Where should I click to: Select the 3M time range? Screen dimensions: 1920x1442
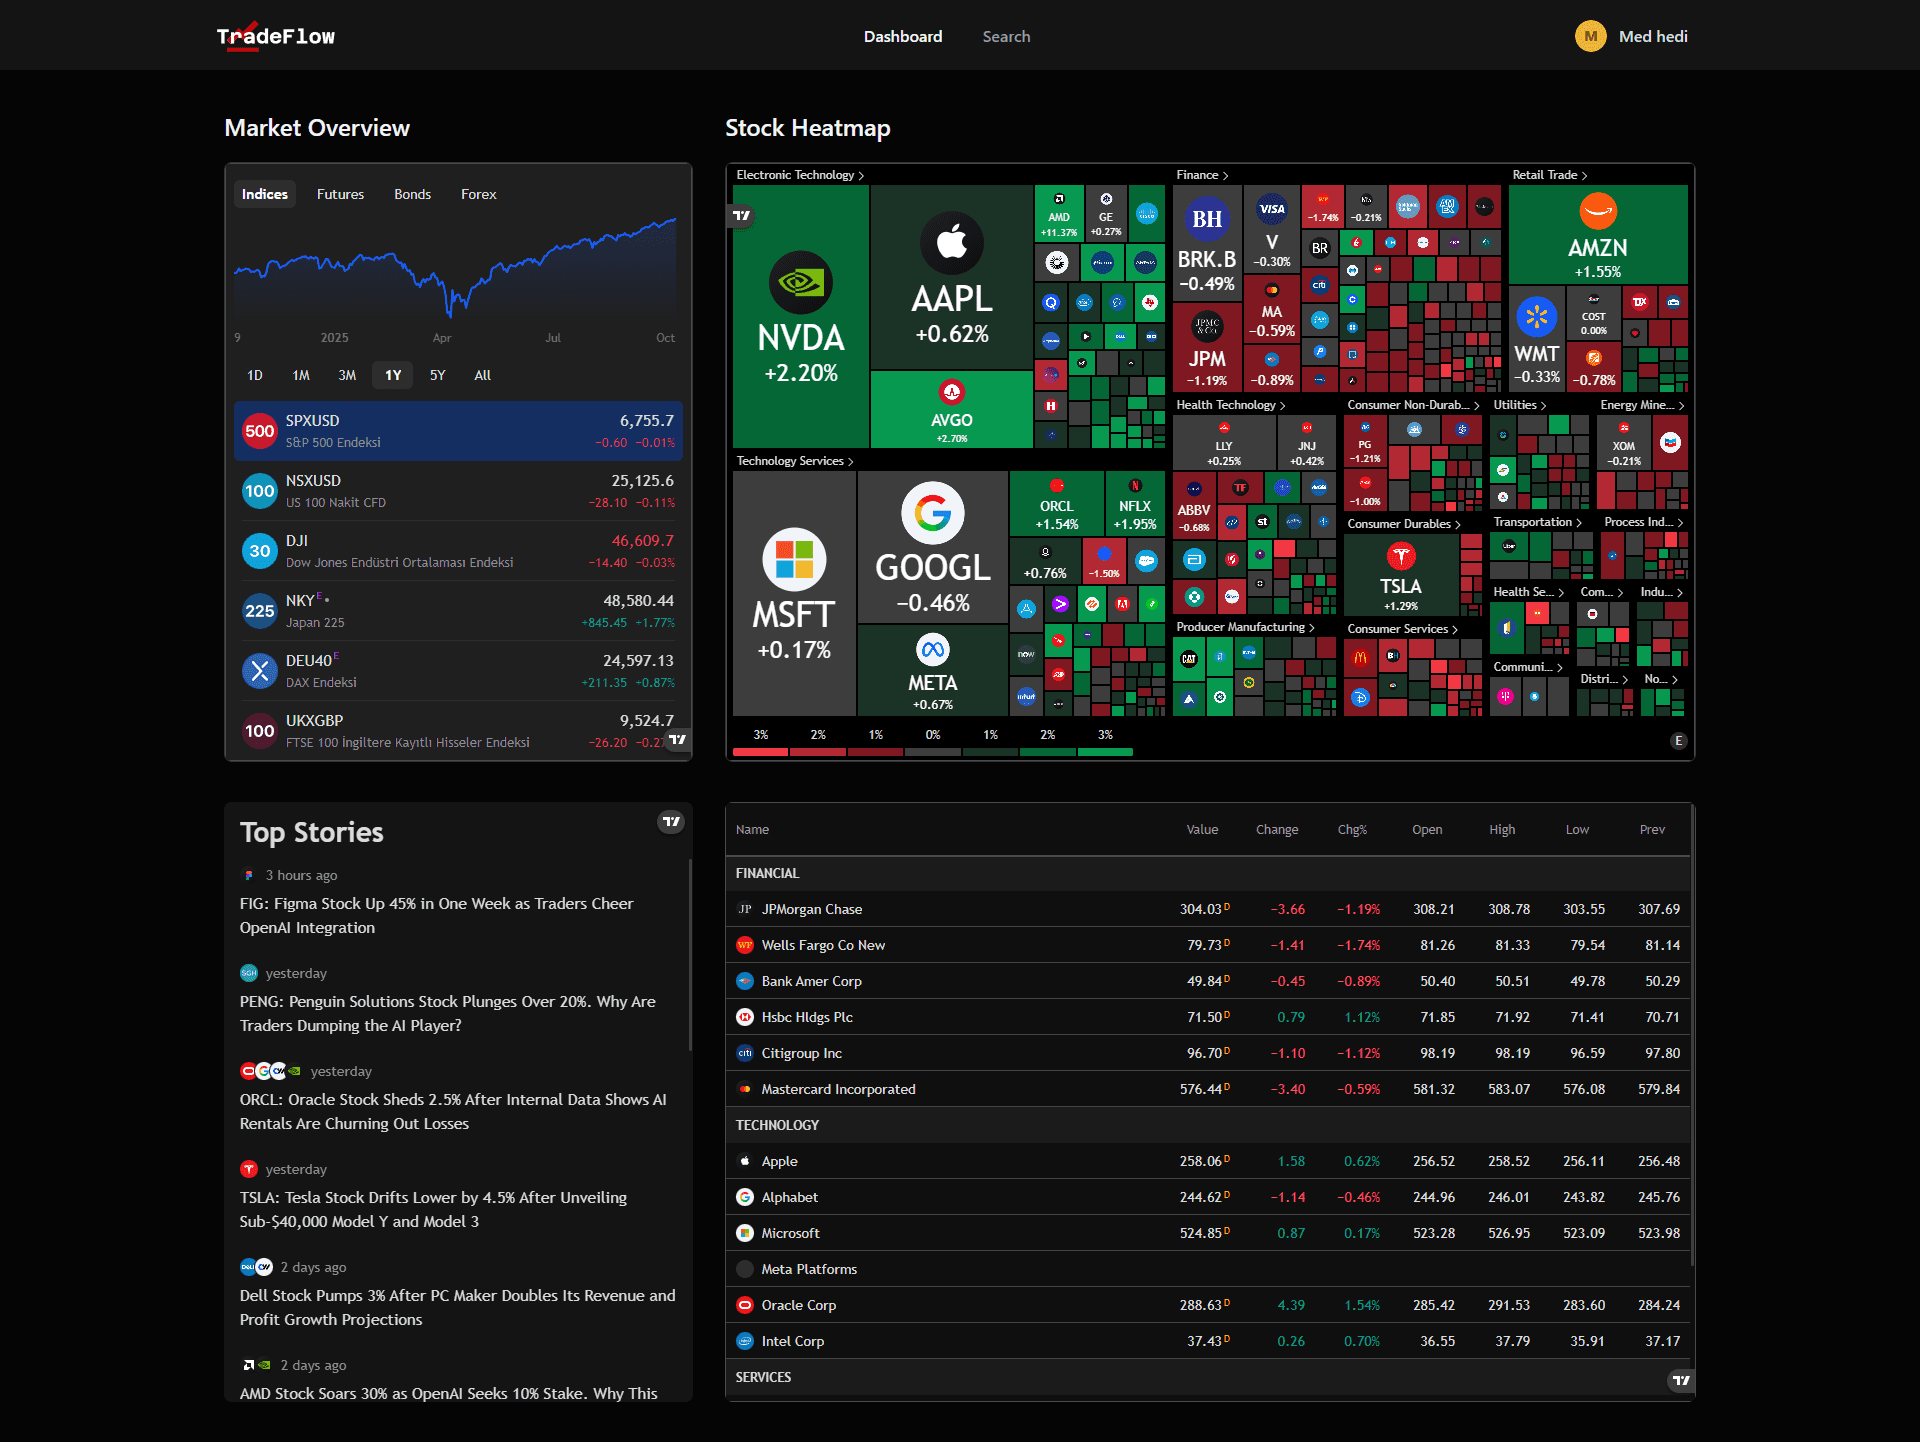[x=347, y=375]
